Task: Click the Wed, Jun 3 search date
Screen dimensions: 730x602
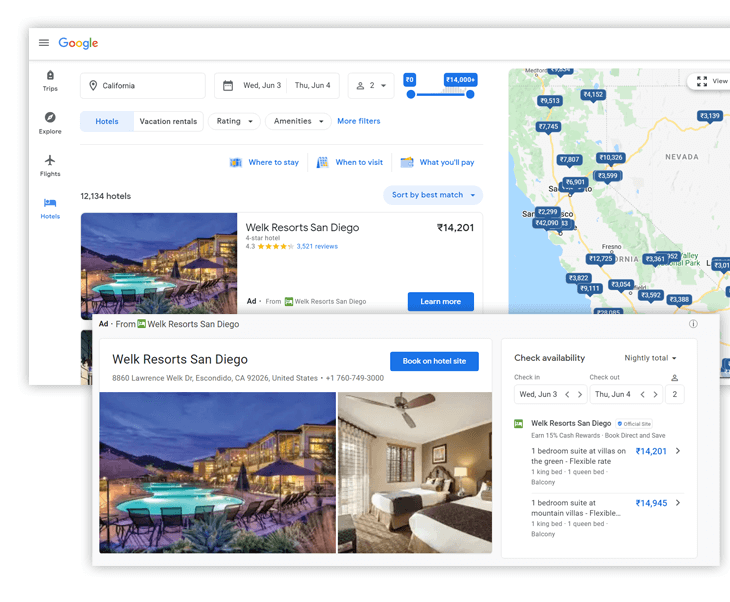Action: click(262, 86)
